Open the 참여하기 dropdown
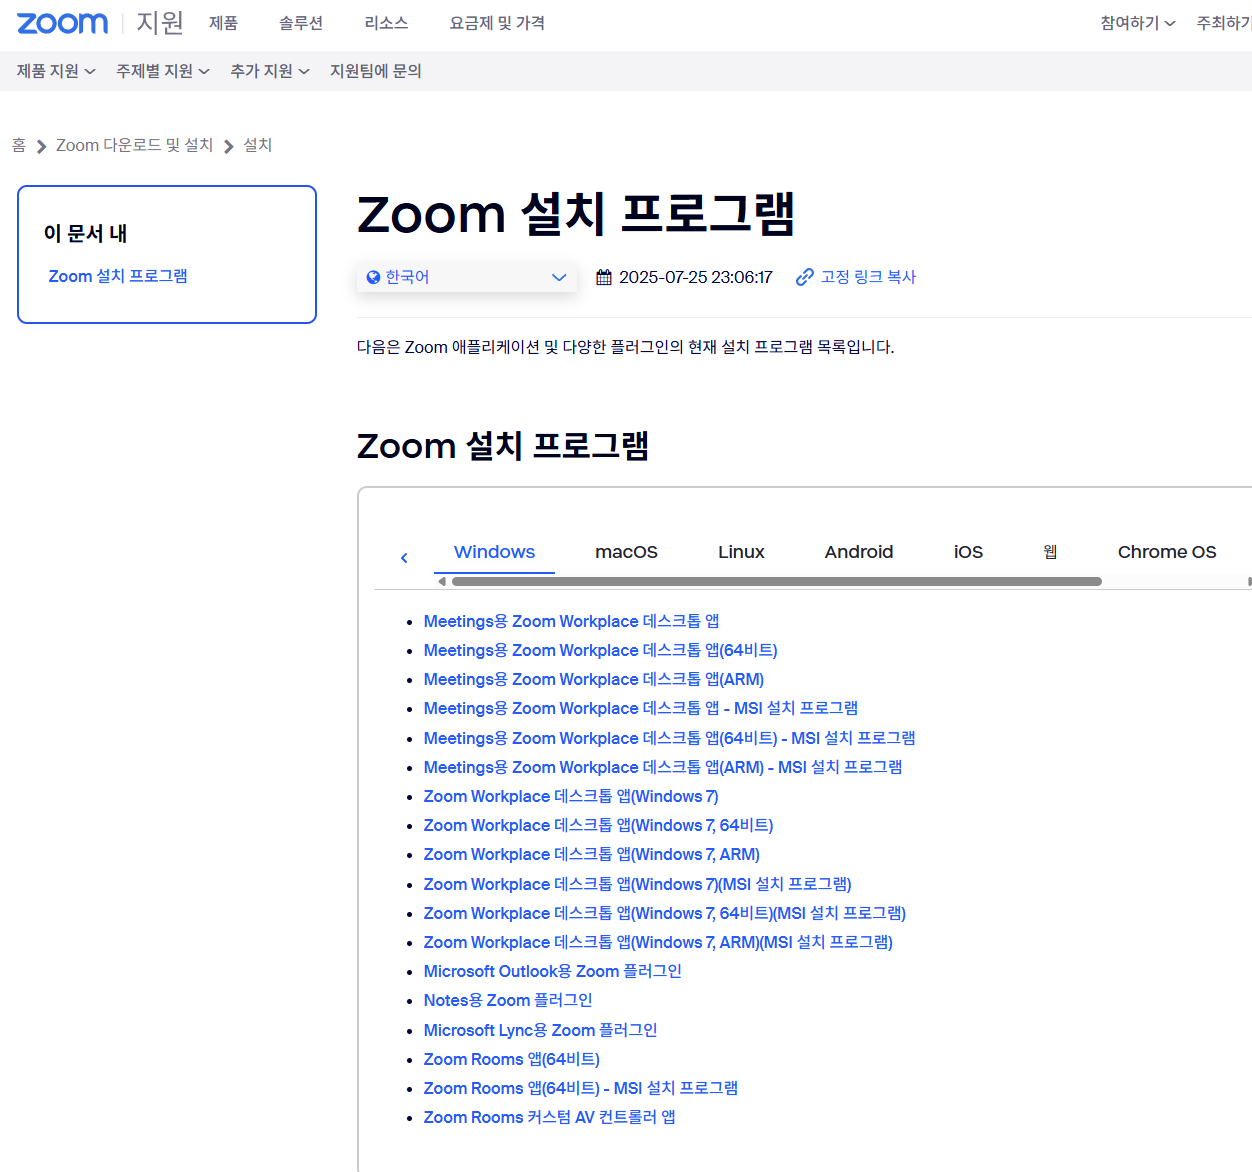The image size is (1252, 1172). click(1138, 23)
